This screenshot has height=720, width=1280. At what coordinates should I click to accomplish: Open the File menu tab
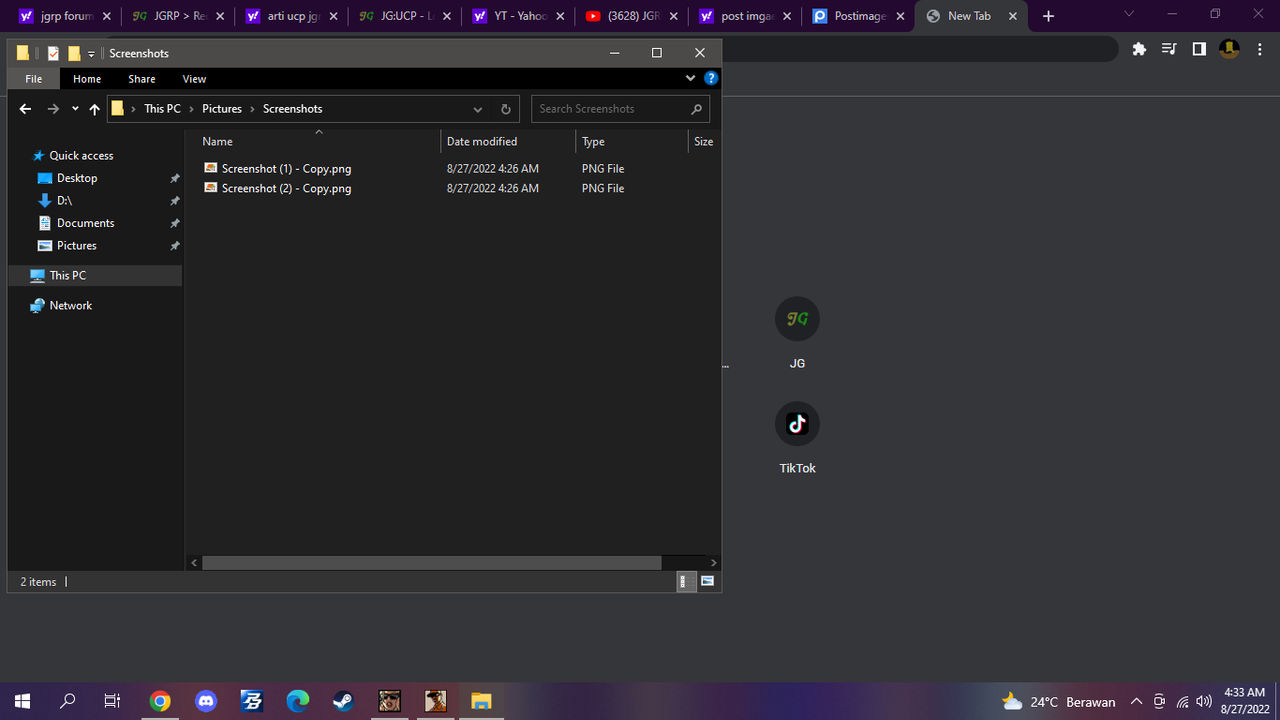34,79
